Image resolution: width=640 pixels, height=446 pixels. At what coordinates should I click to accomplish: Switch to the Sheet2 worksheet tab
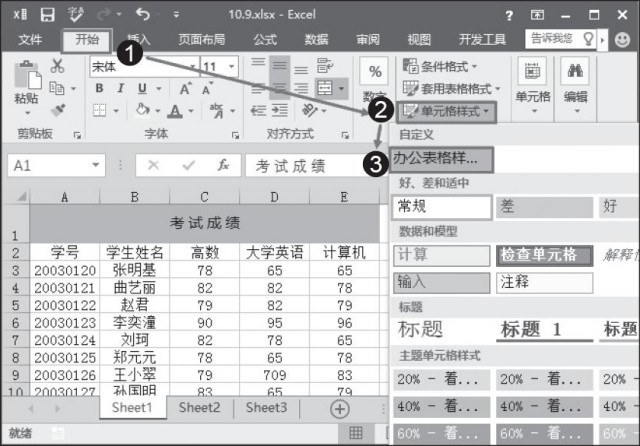click(199, 408)
